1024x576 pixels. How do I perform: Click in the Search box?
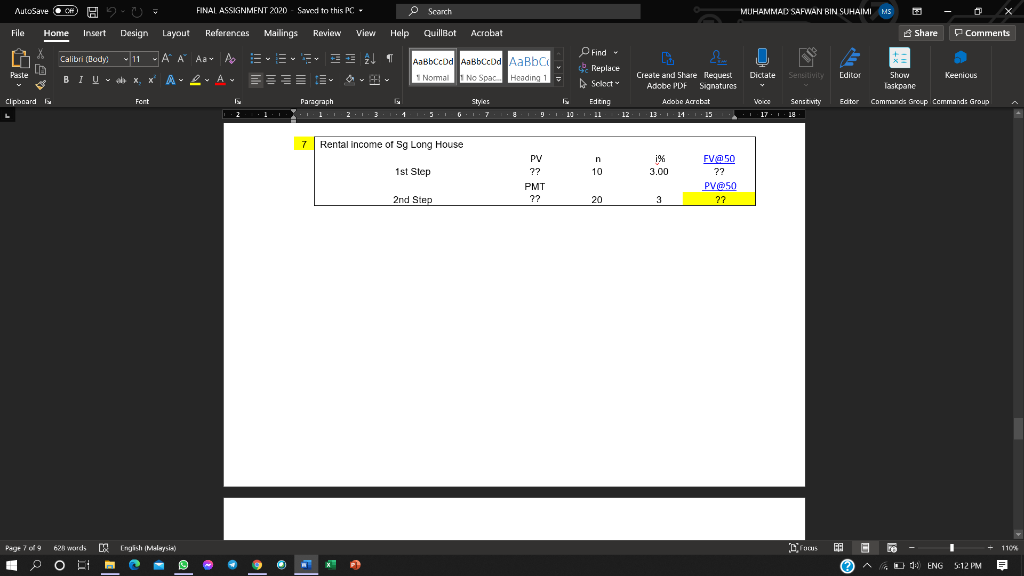click(518, 11)
